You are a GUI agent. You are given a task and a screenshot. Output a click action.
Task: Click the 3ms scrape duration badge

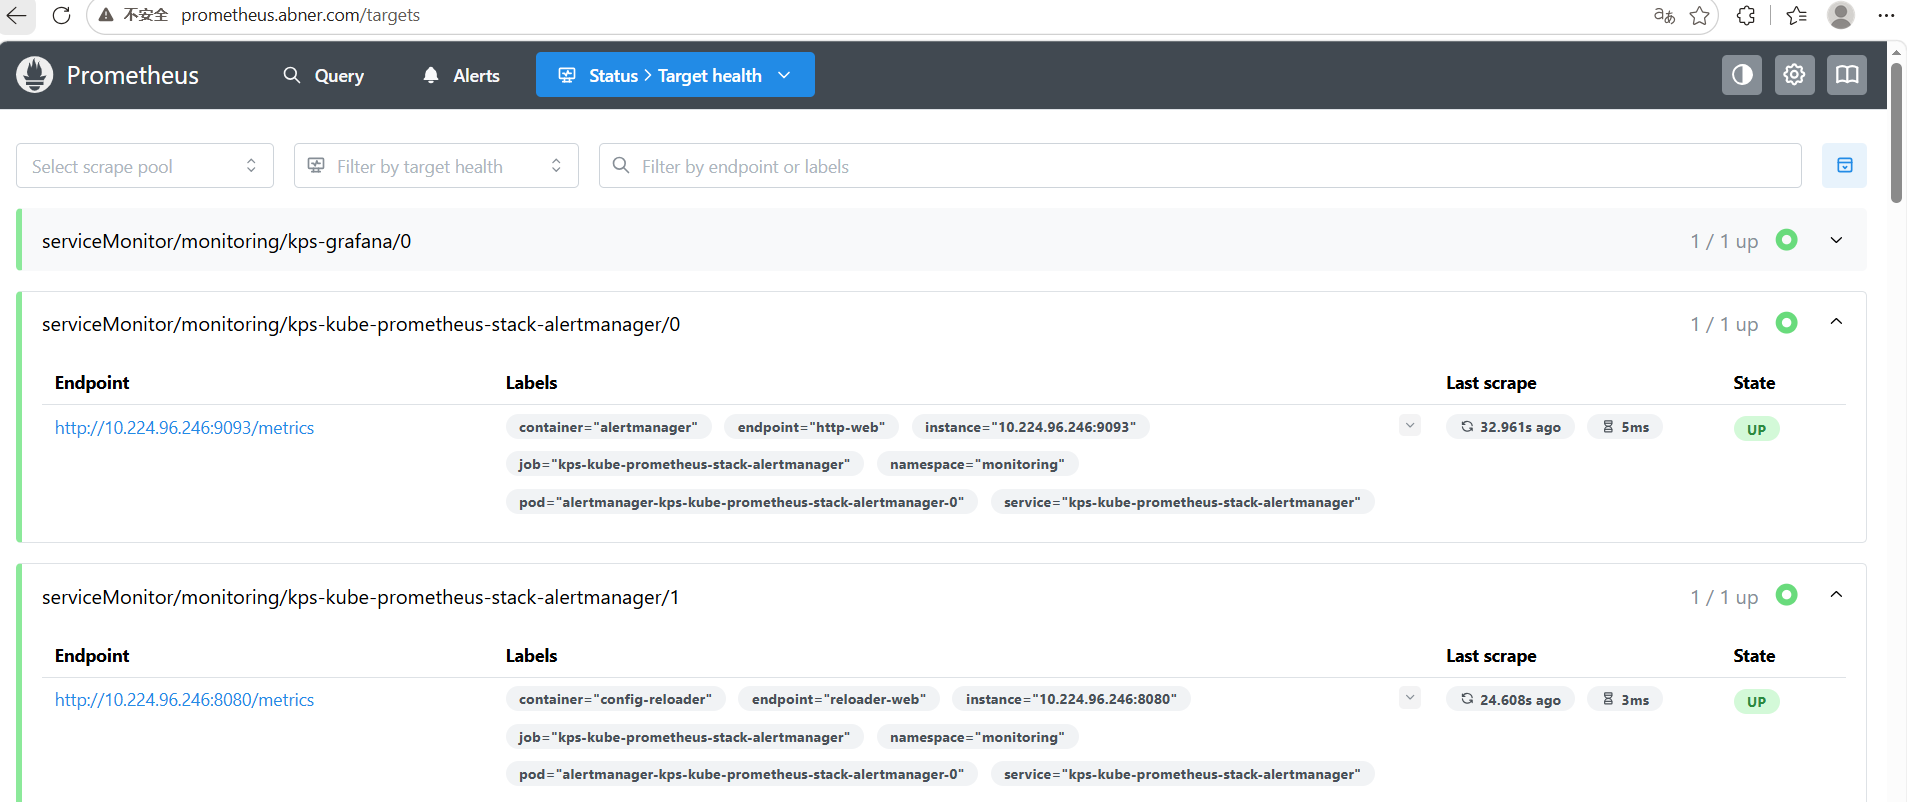point(1625,699)
